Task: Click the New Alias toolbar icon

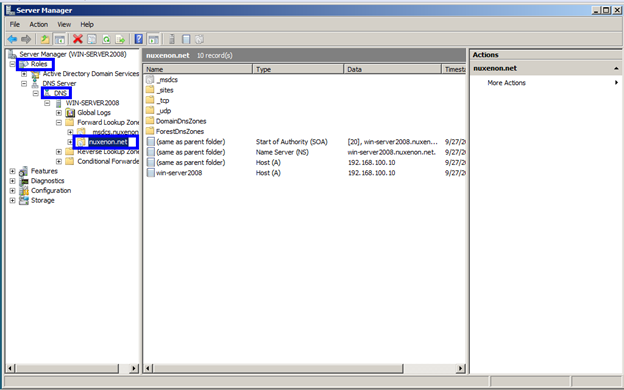Action: pyautogui.click(x=186, y=39)
